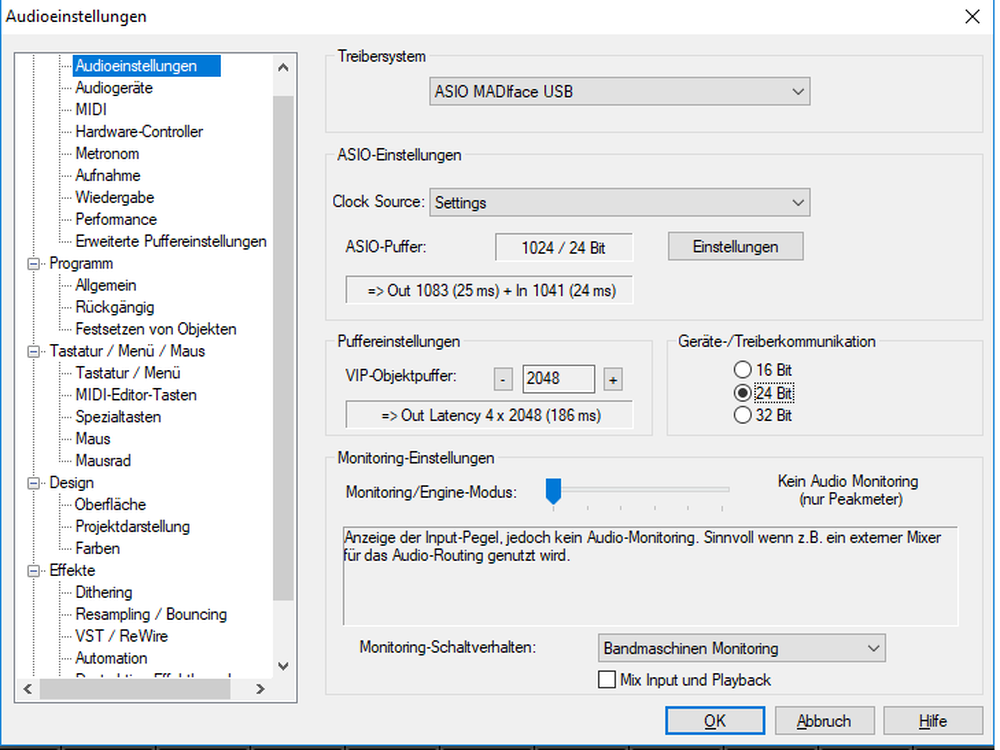
Task: Open the Treibersystem ASIO MADIface dropdown
Action: coord(619,92)
